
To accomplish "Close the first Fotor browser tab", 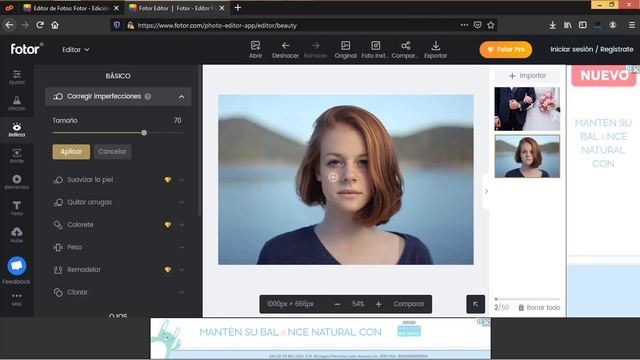I will click(116, 8).
